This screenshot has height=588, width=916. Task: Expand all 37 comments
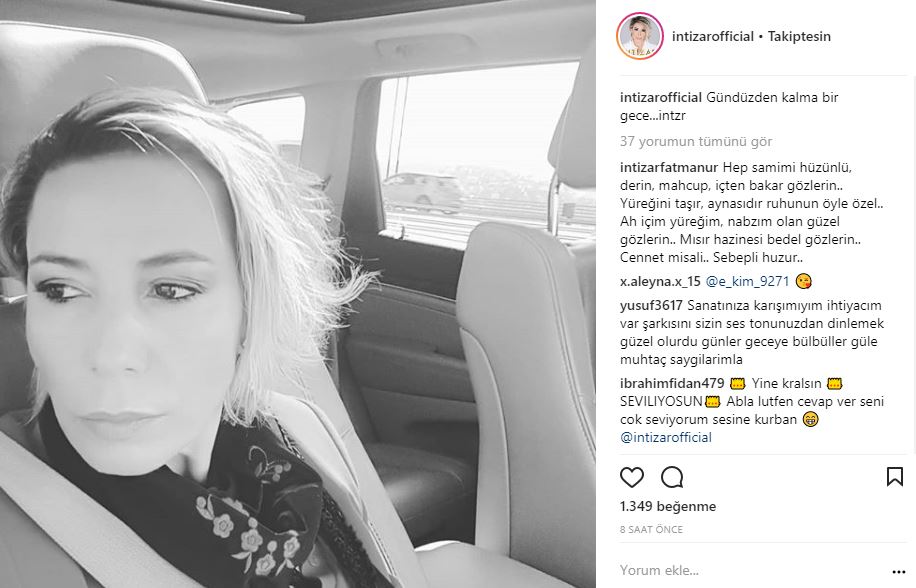(696, 141)
